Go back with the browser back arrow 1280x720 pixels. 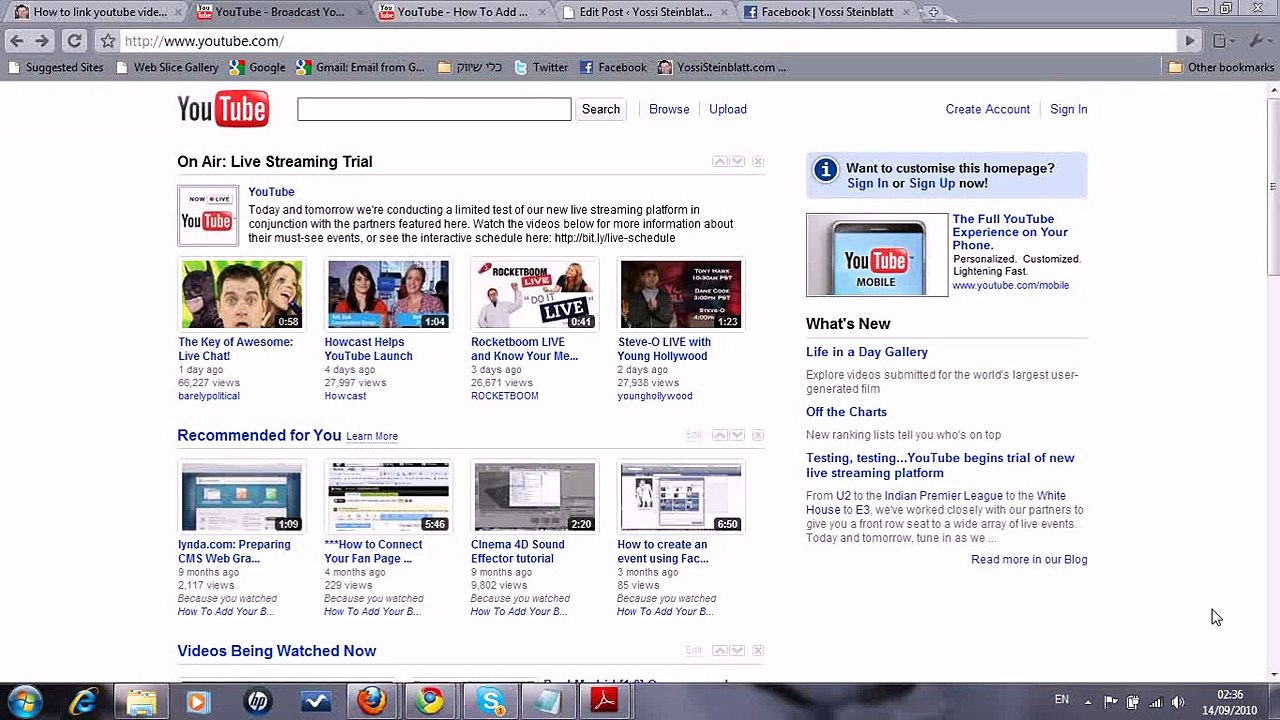pos(16,41)
